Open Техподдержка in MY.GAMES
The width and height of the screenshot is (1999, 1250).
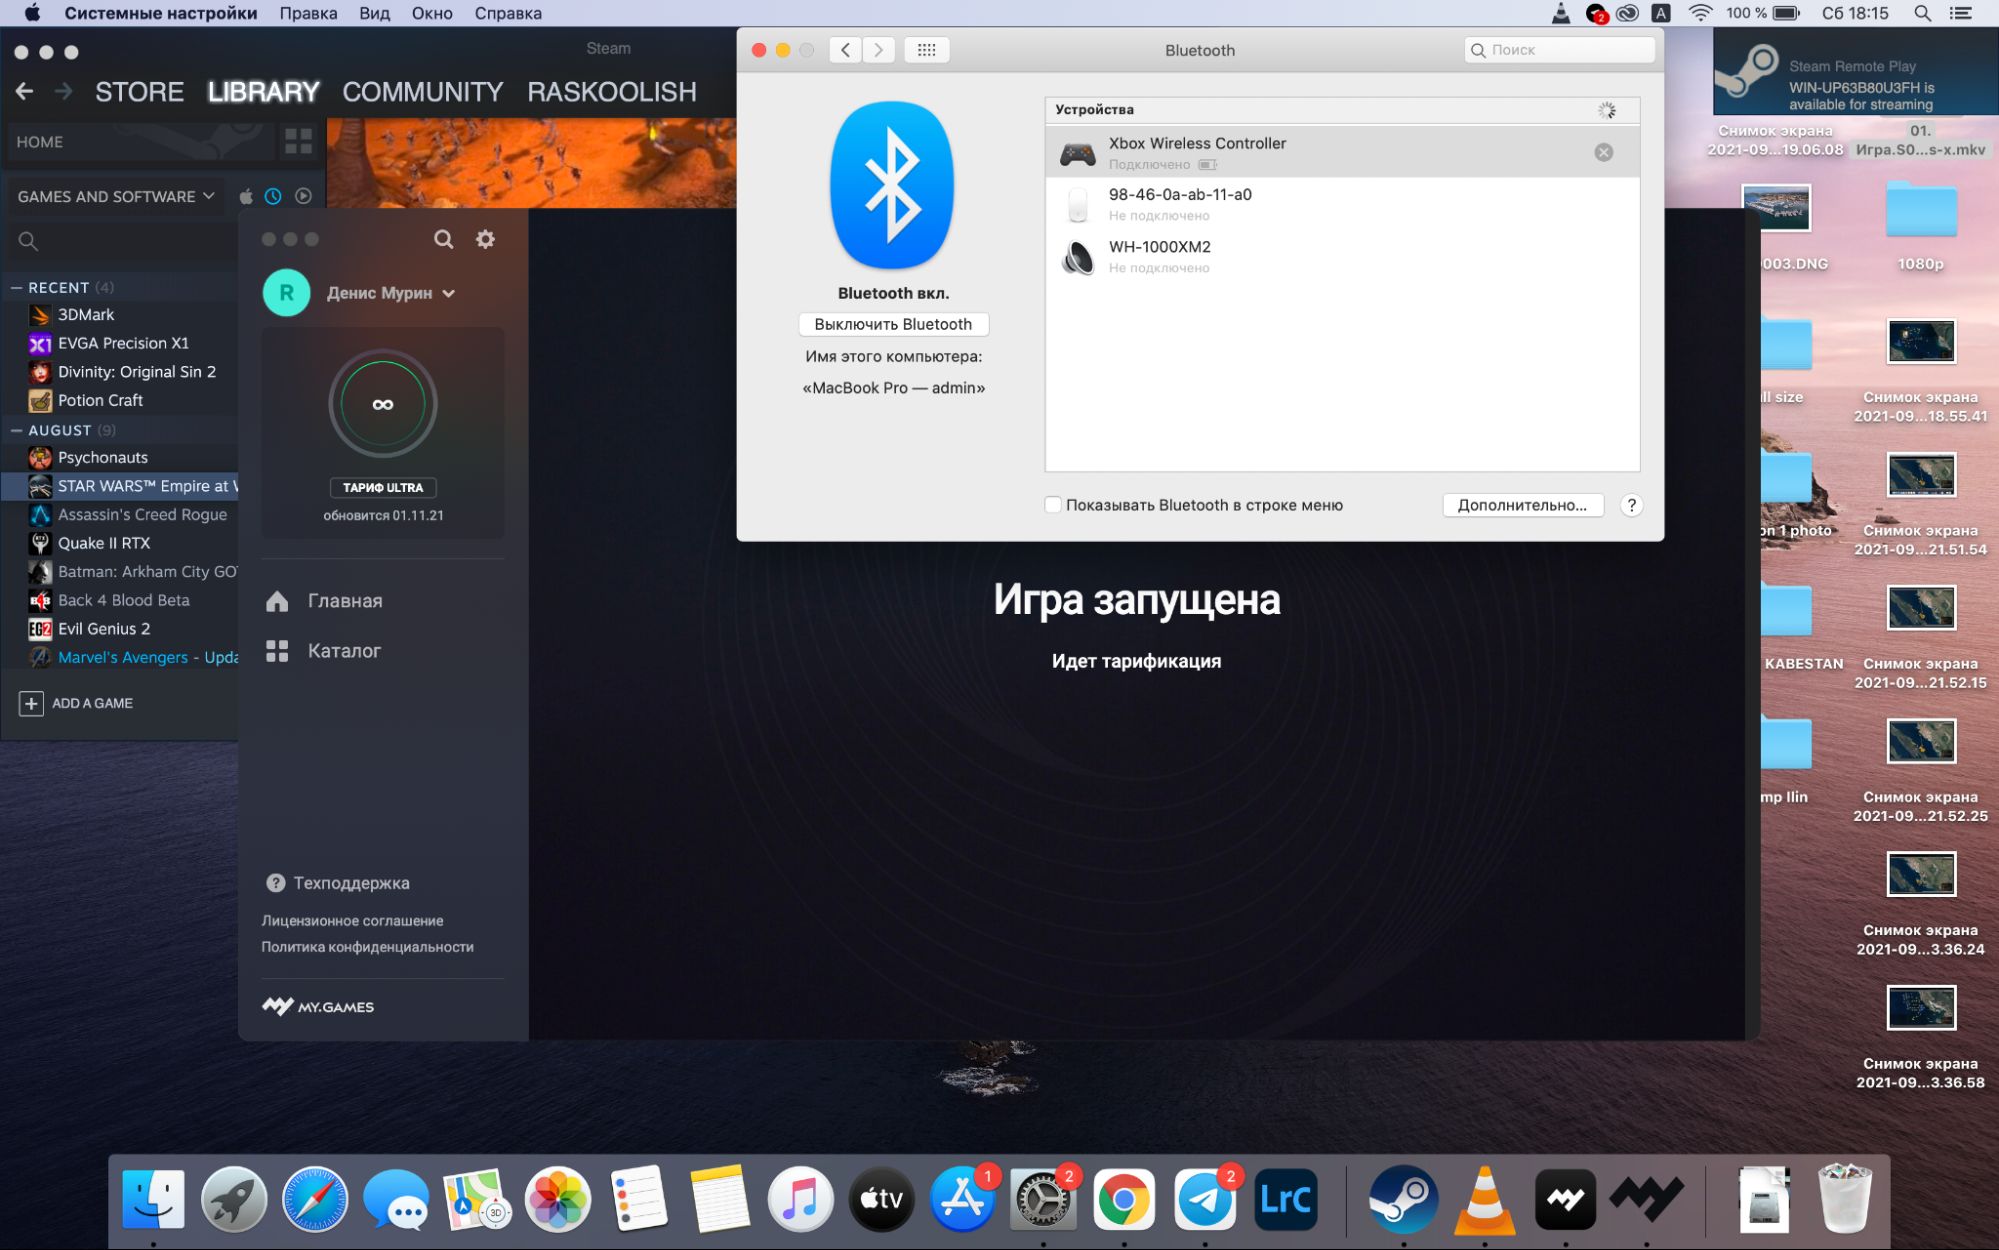(338, 883)
